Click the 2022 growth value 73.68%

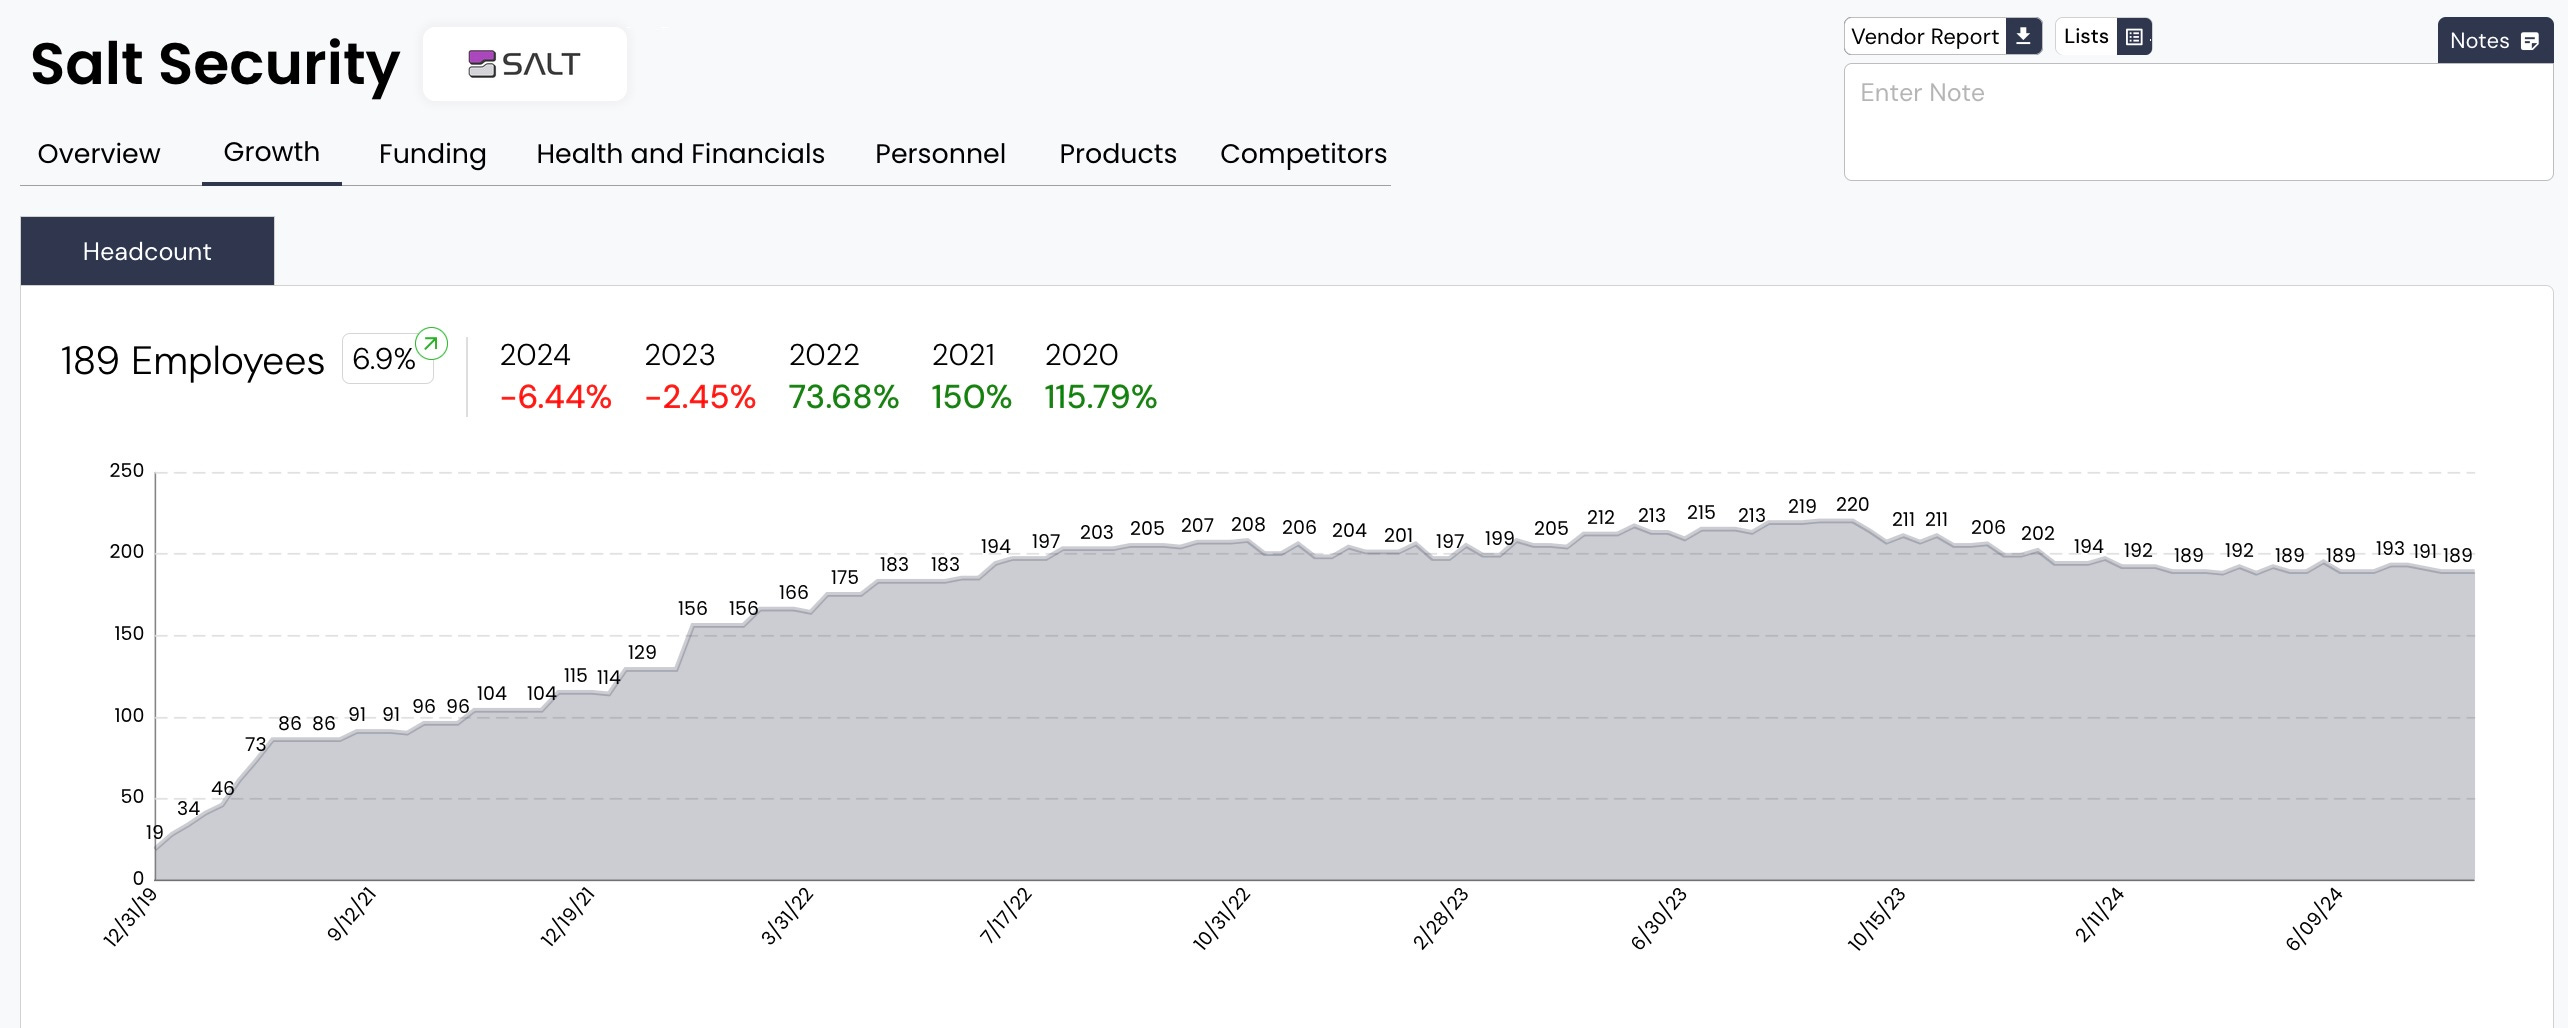pyautogui.click(x=844, y=397)
